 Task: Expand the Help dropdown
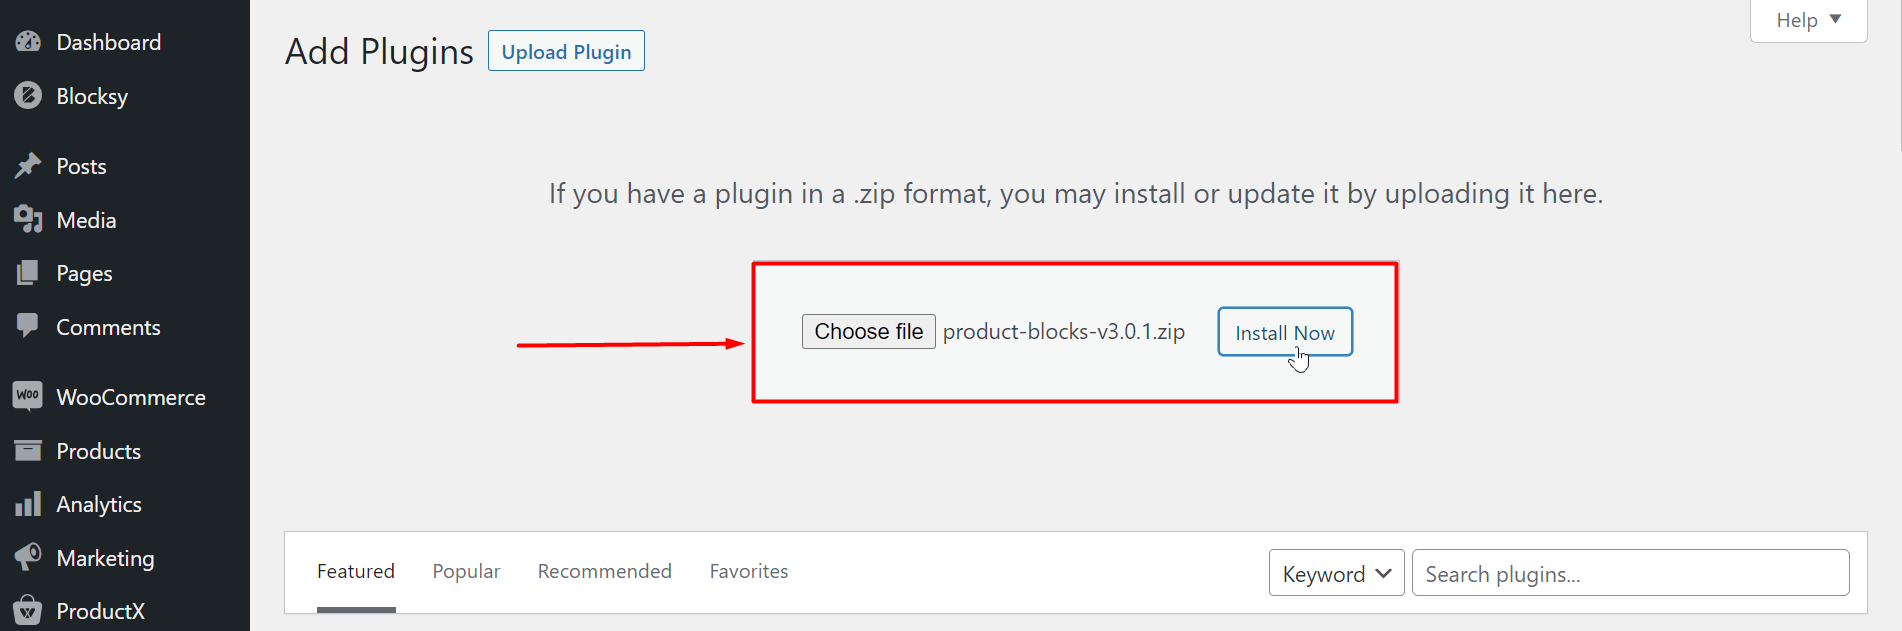[1808, 20]
